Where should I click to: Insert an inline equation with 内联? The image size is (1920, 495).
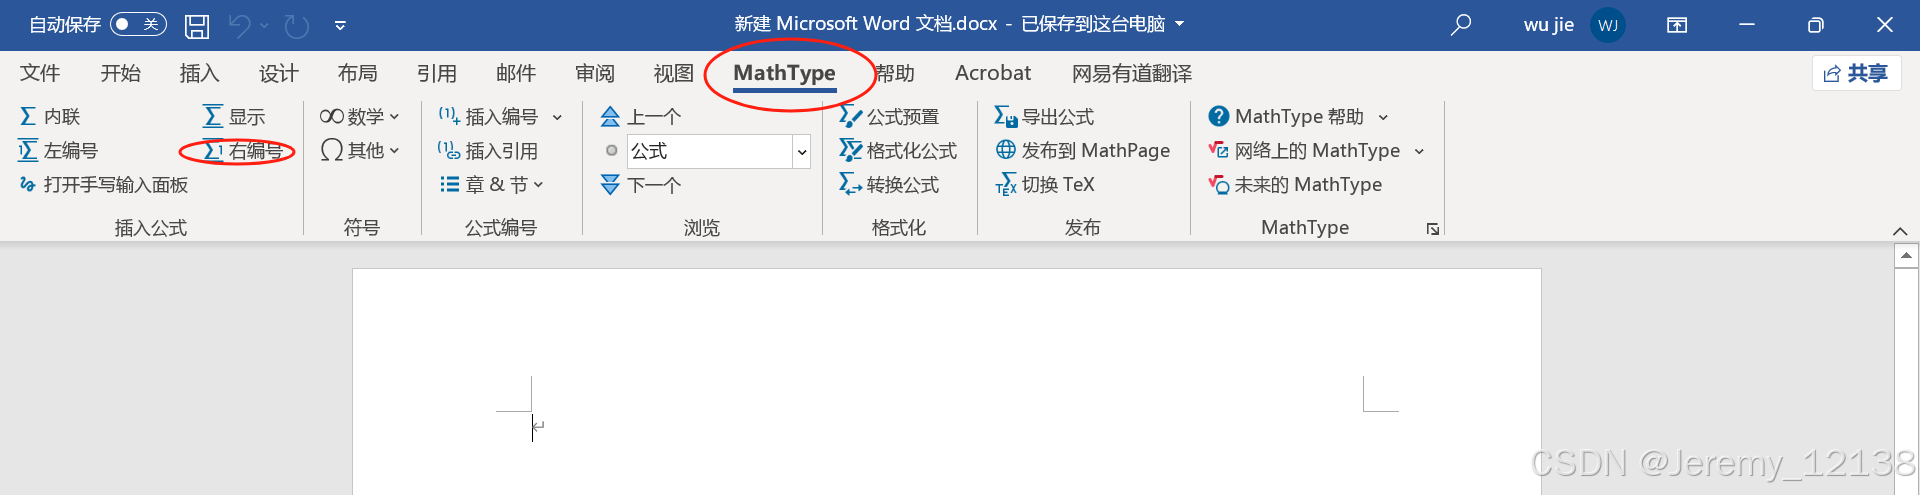coord(50,117)
